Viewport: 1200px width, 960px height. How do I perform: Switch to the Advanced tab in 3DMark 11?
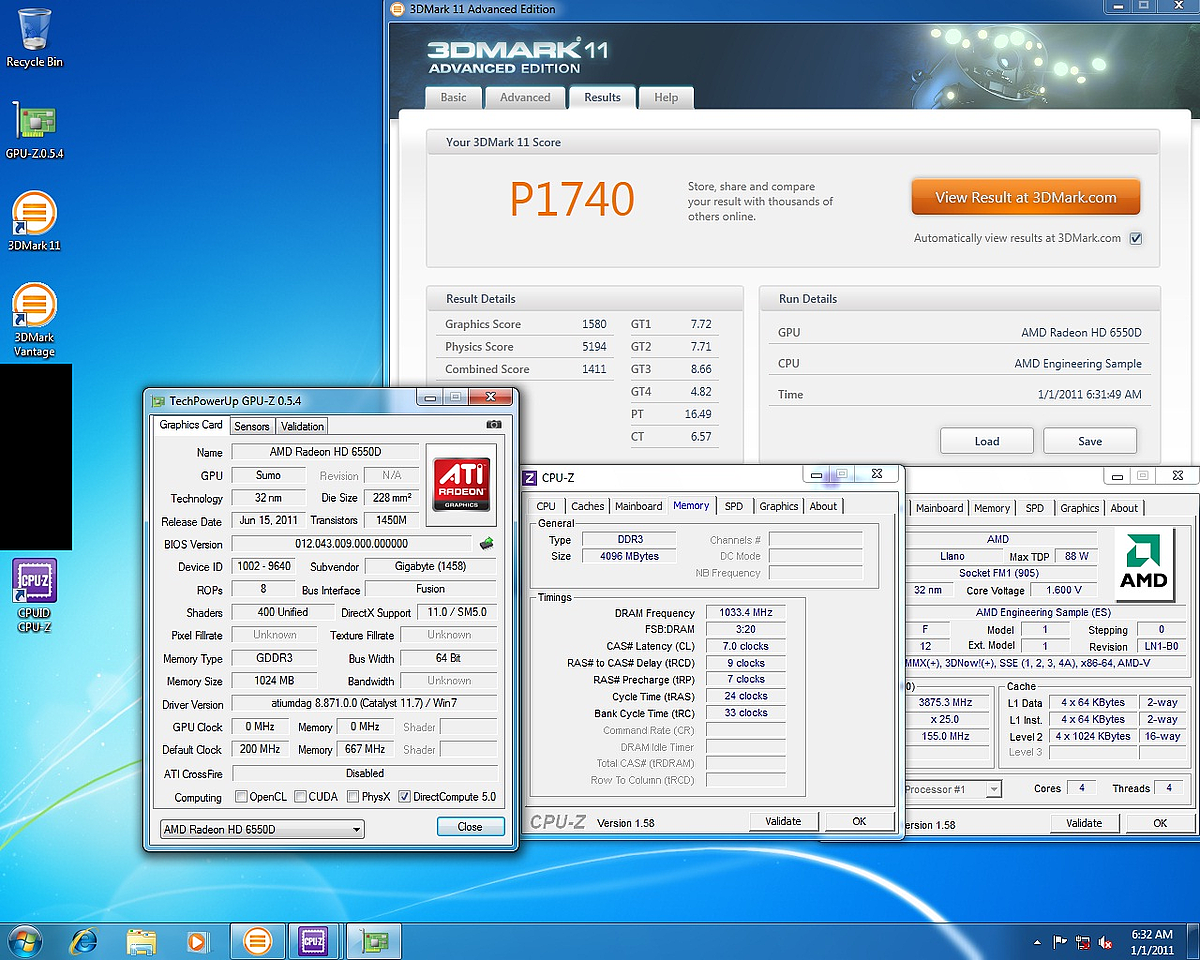[525, 98]
